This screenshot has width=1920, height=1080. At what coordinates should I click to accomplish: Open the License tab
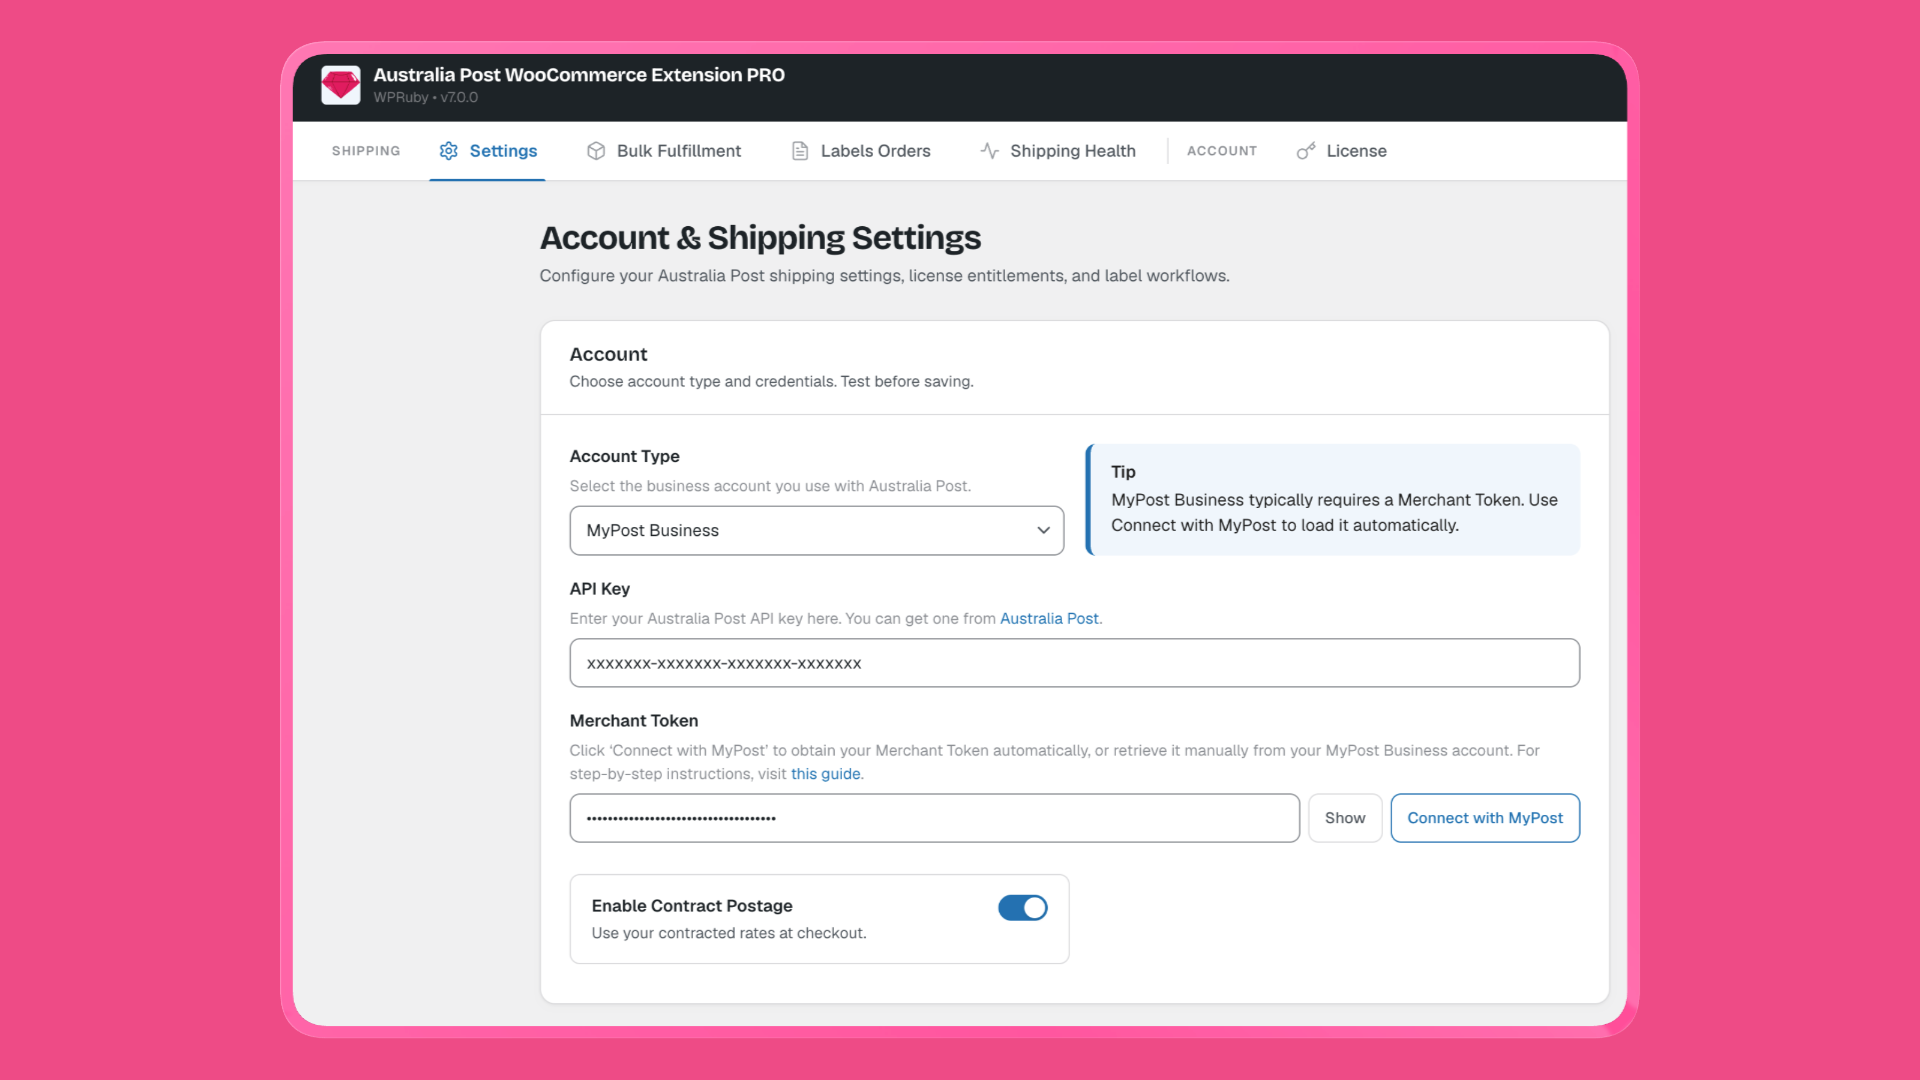[1342, 151]
